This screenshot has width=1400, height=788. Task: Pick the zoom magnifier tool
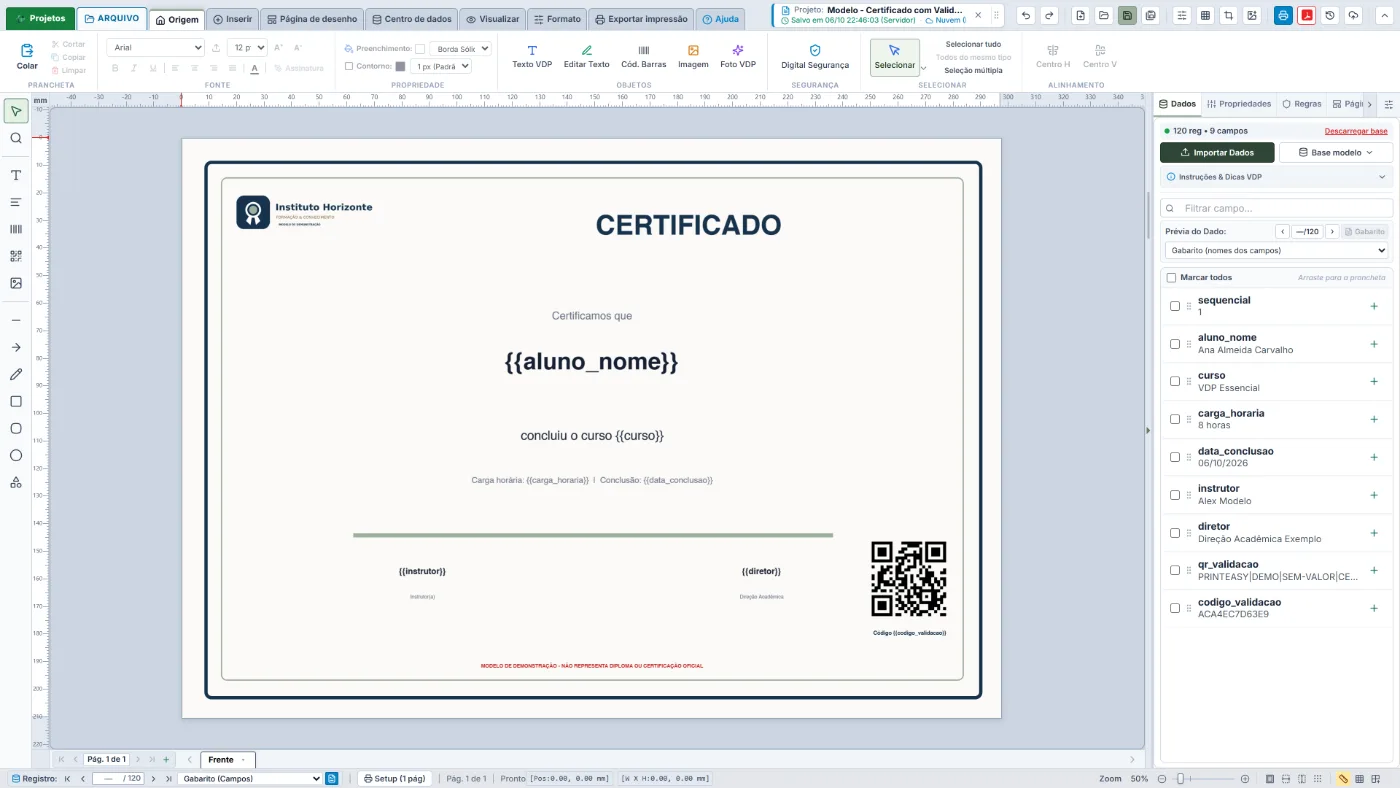click(16, 138)
